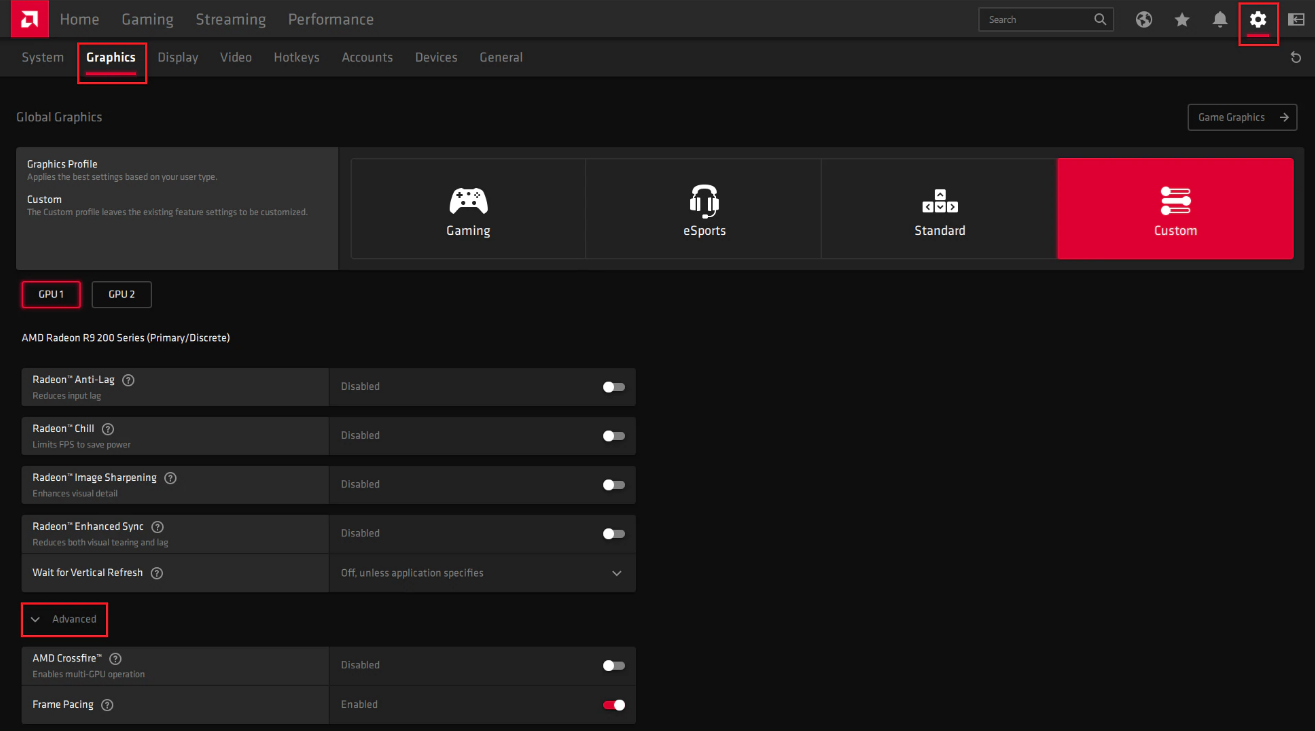Open the web browser globe icon
The width and height of the screenshot is (1315, 731).
(1144, 20)
